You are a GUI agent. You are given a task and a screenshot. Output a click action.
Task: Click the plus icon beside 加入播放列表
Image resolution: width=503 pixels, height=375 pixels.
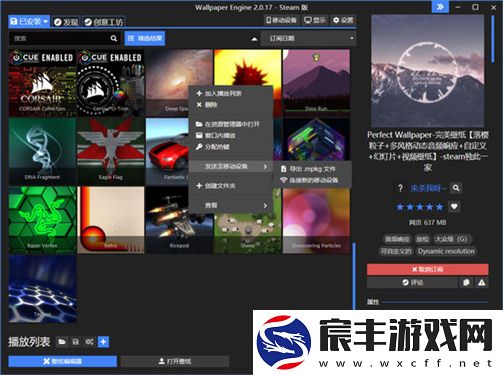pos(199,94)
